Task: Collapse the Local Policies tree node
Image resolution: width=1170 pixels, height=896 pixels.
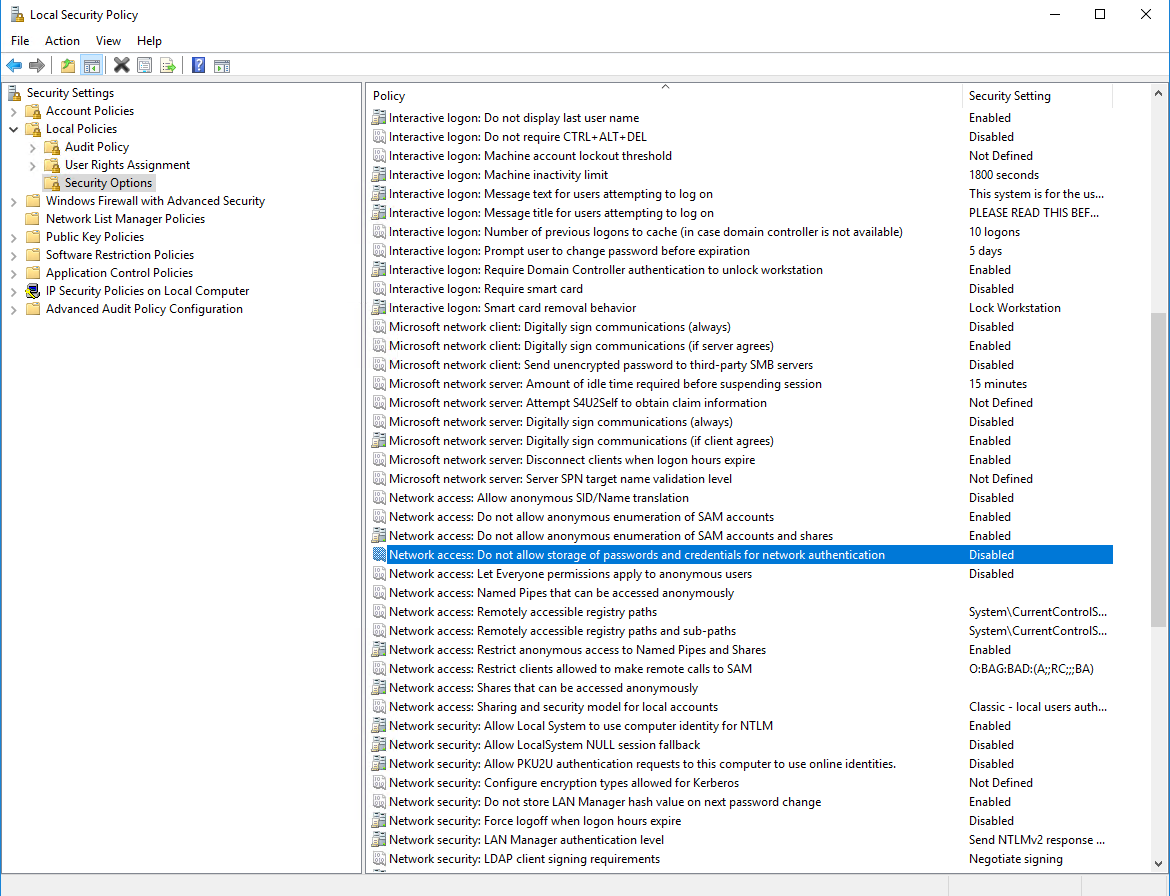Action: pyautogui.click(x=14, y=129)
